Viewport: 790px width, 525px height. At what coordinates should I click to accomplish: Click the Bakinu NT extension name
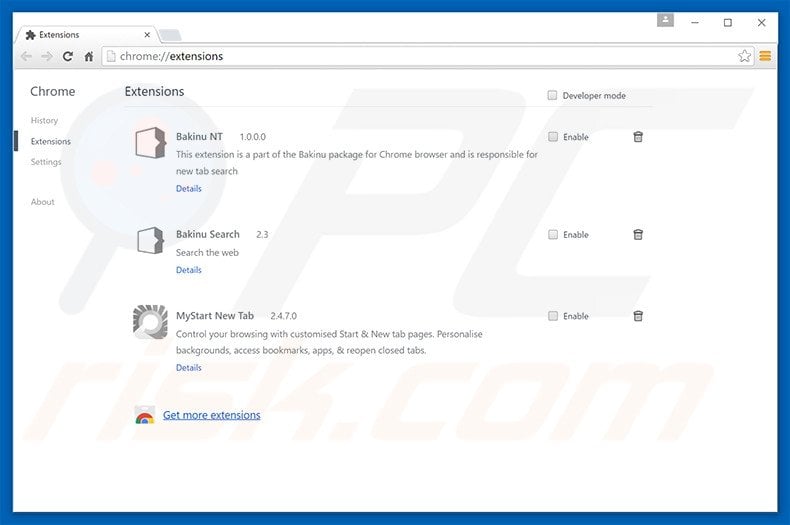click(199, 137)
